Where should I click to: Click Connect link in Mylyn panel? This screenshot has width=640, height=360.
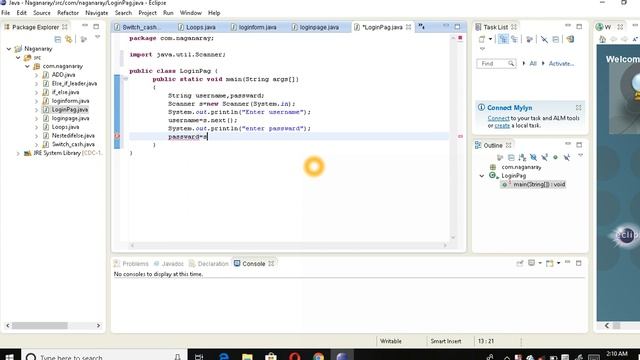[498, 118]
